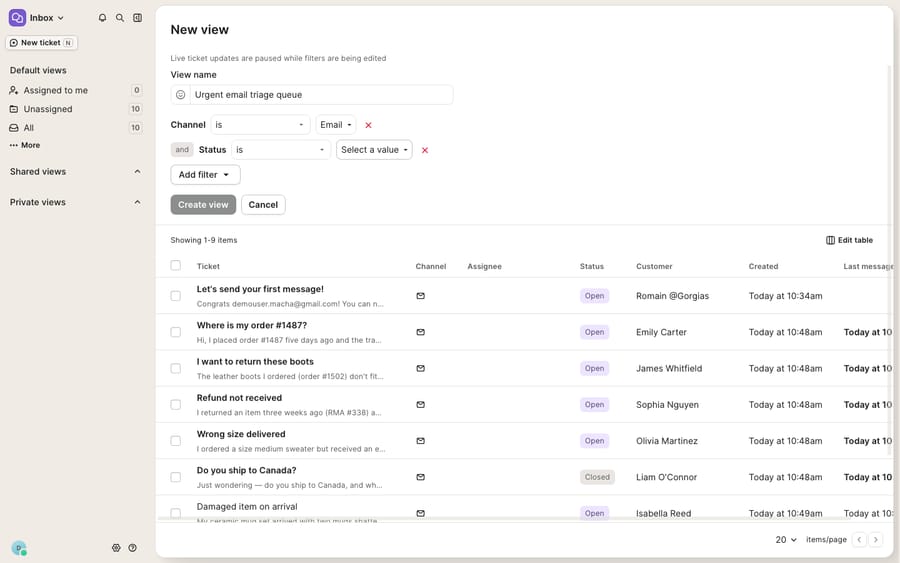
Task: Check the 'Let's send your first message!' ticket
Action: [176, 296]
